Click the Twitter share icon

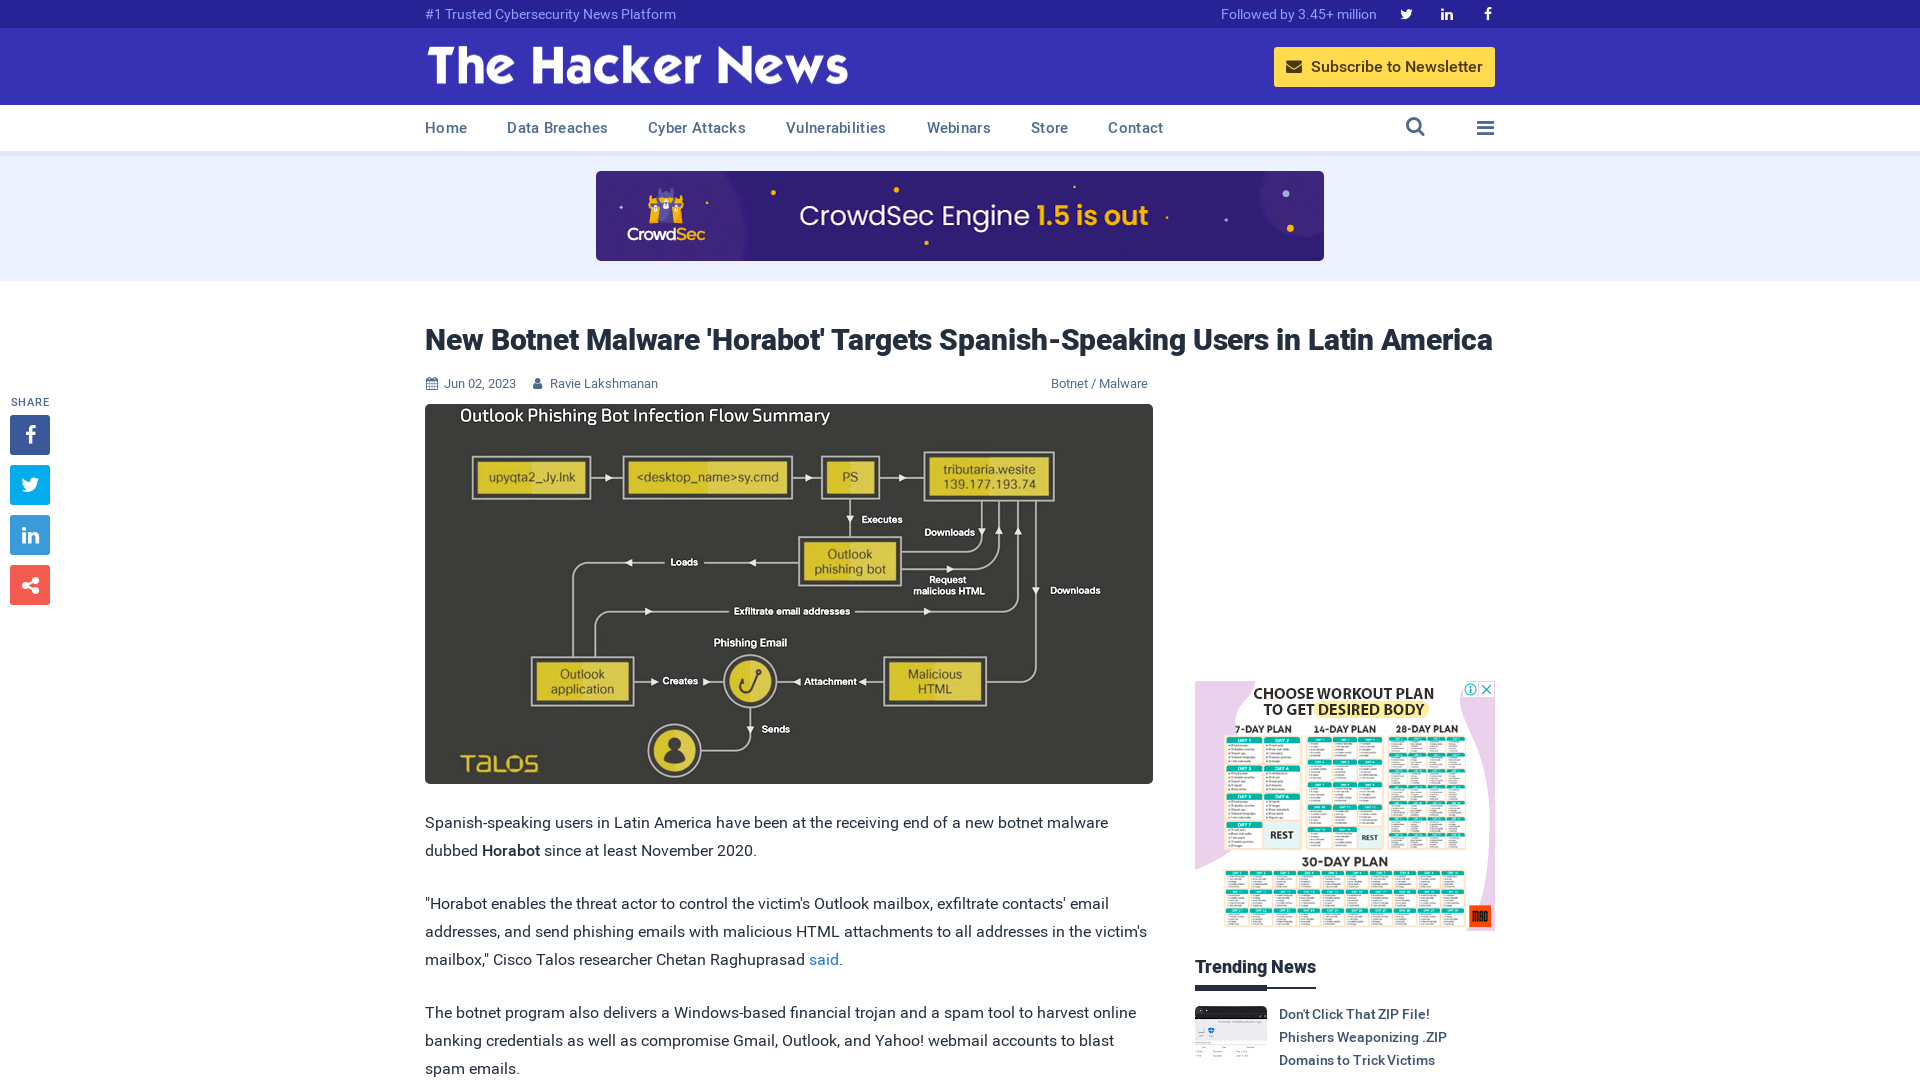click(x=29, y=484)
